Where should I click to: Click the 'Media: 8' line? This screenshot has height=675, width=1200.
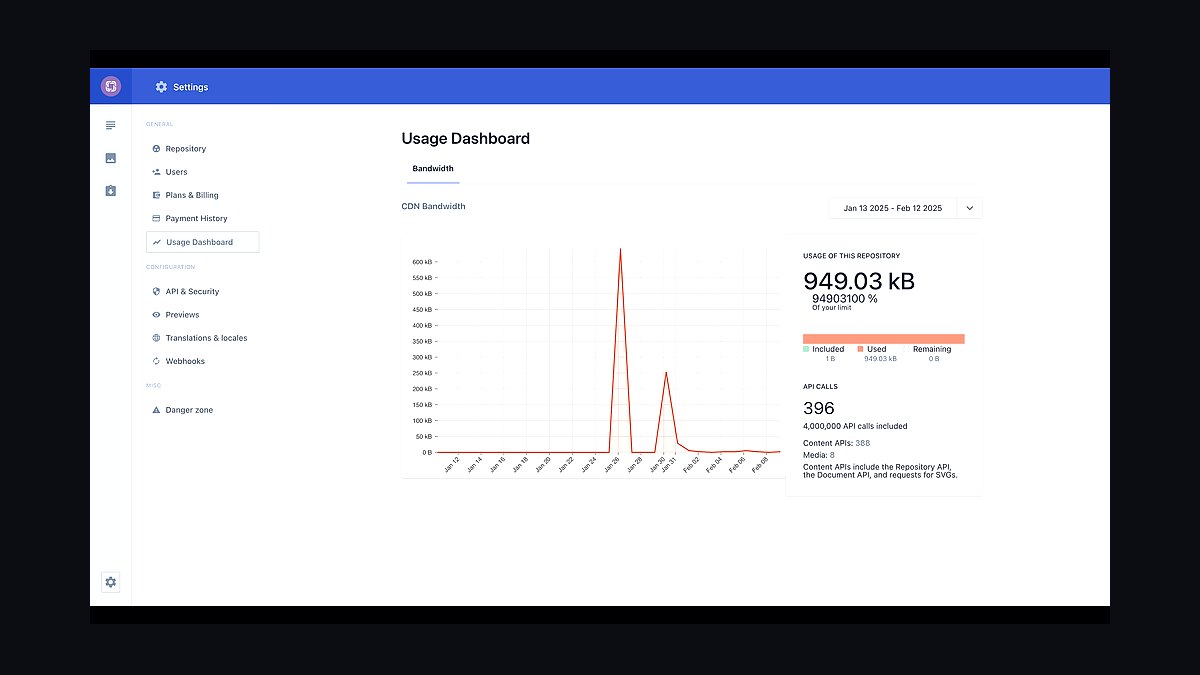tap(819, 455)
